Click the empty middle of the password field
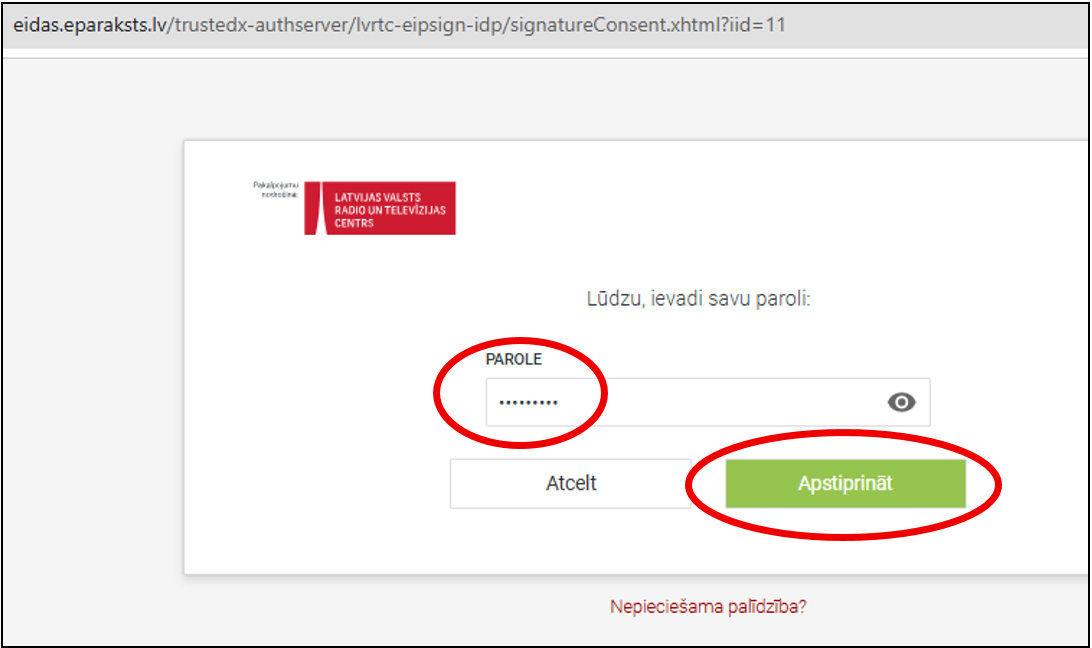 tap(720, 402)
